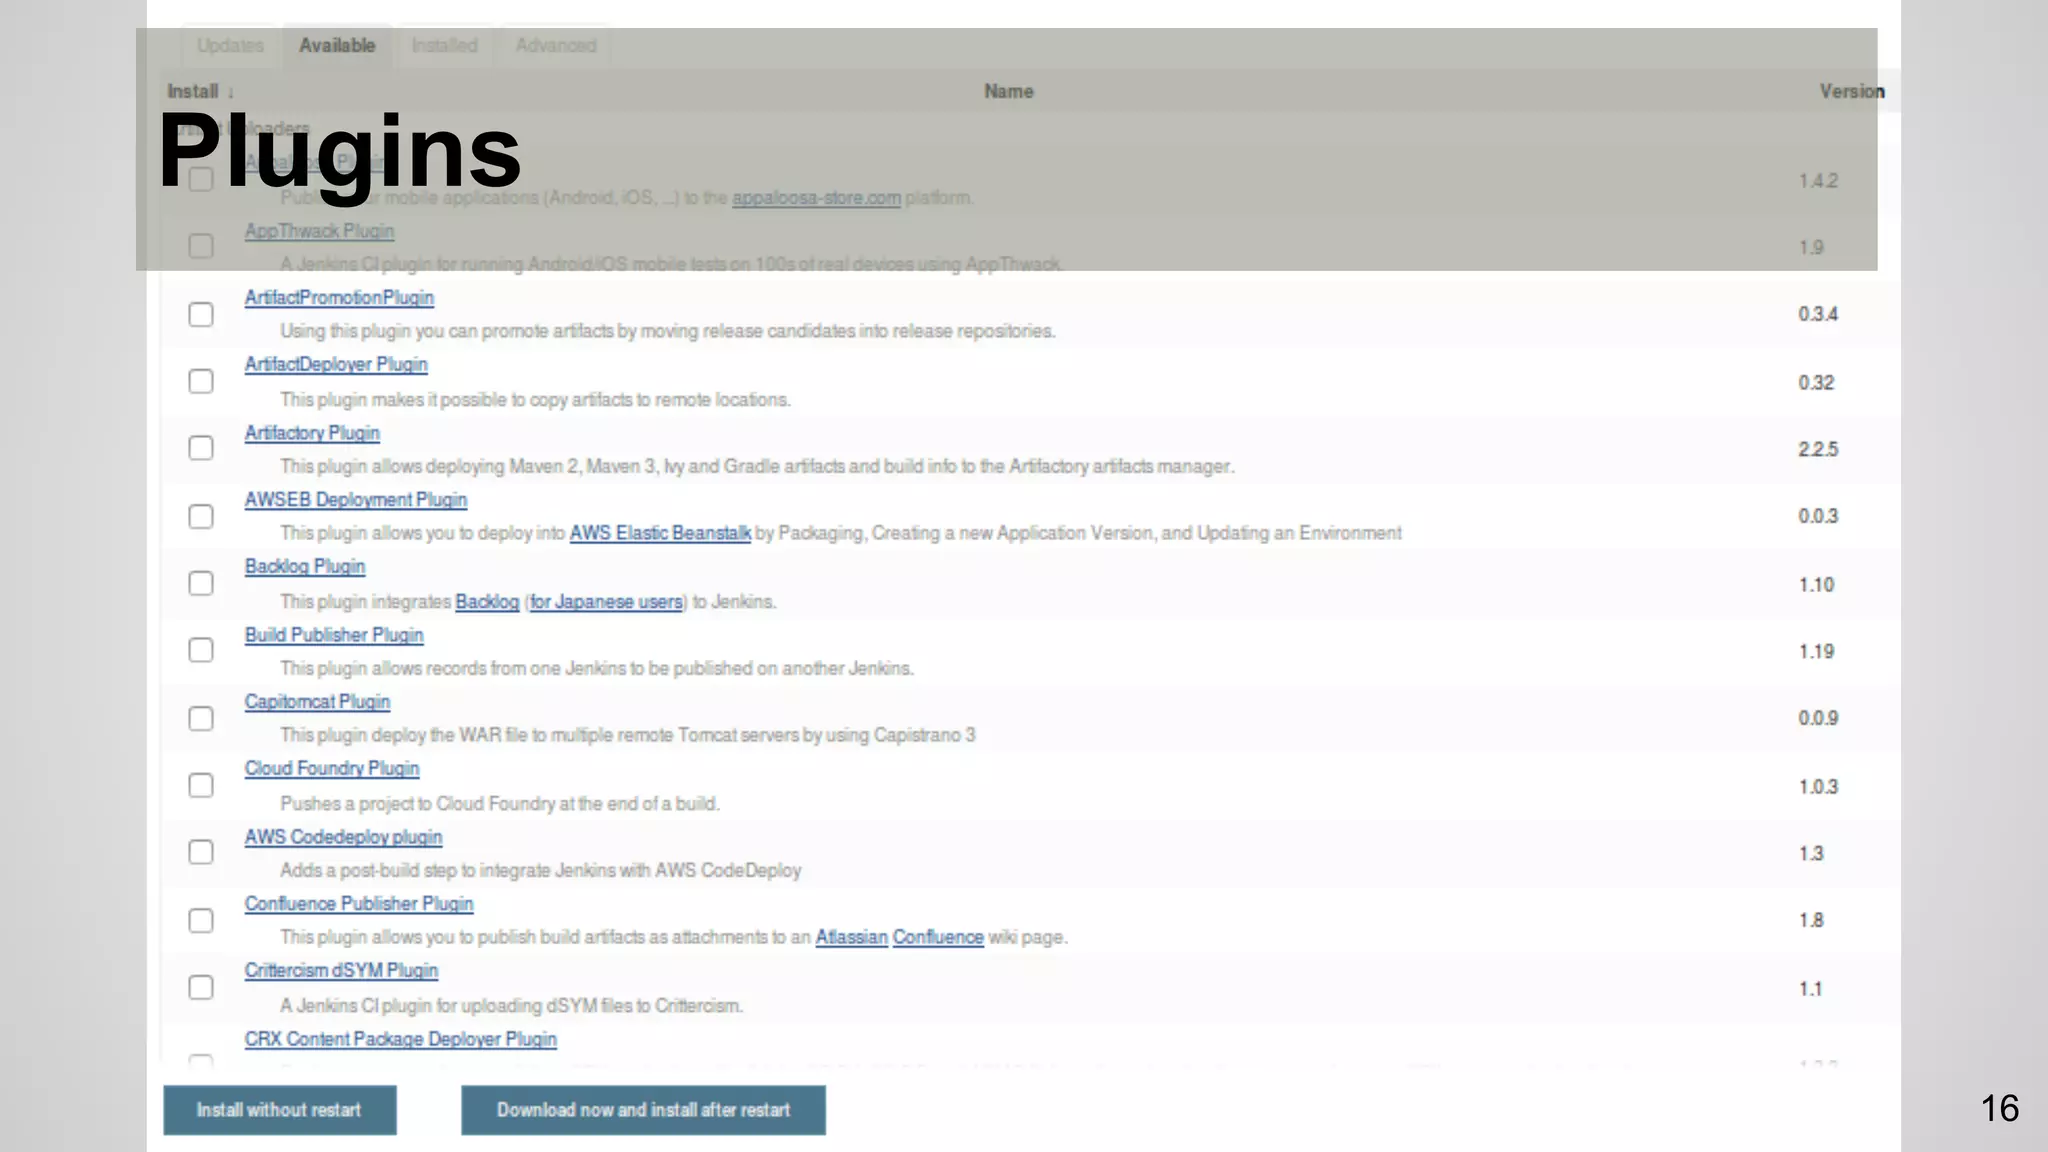Click version 0.0.3 of AWSEB Deployment
2048x1152 pixels.
click(x=1817, y=516)
